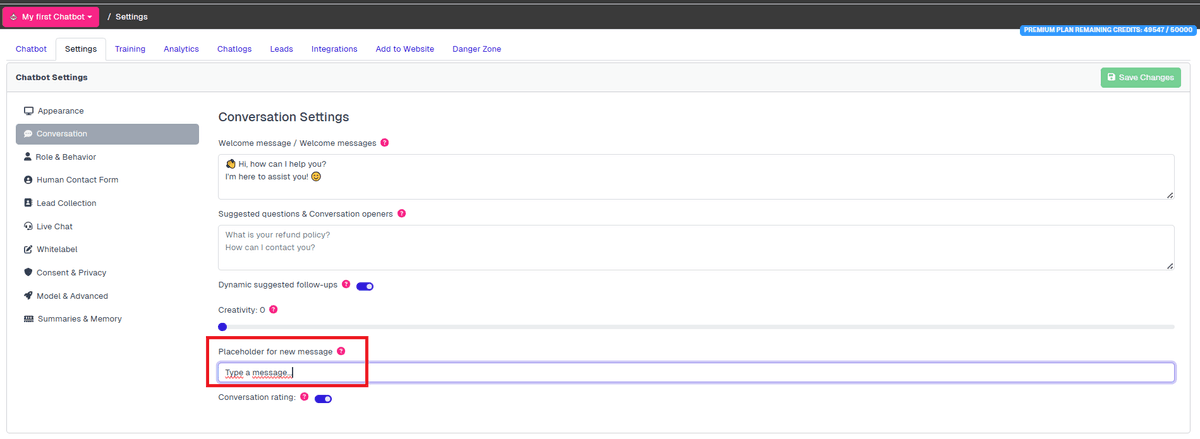
Task: Click the Role & Behavior person icon
Action: tap(27, 157)
